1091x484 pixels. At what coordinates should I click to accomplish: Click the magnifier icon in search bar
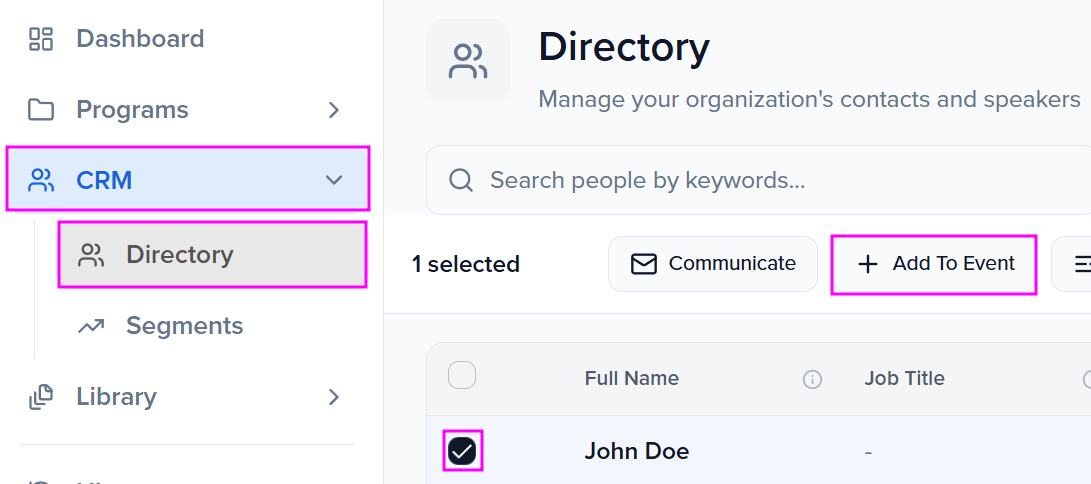coord(461,180)
